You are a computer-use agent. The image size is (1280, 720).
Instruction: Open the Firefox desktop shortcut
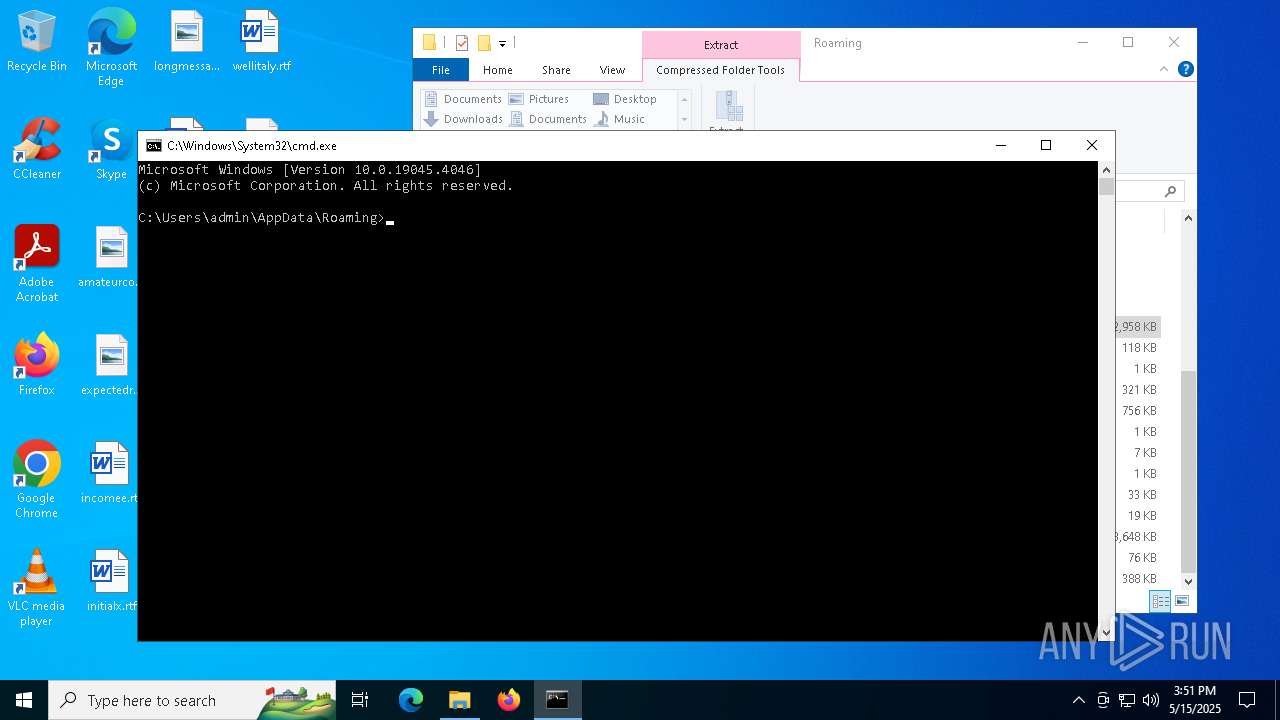pyautogui.click(x=37, y=366)
